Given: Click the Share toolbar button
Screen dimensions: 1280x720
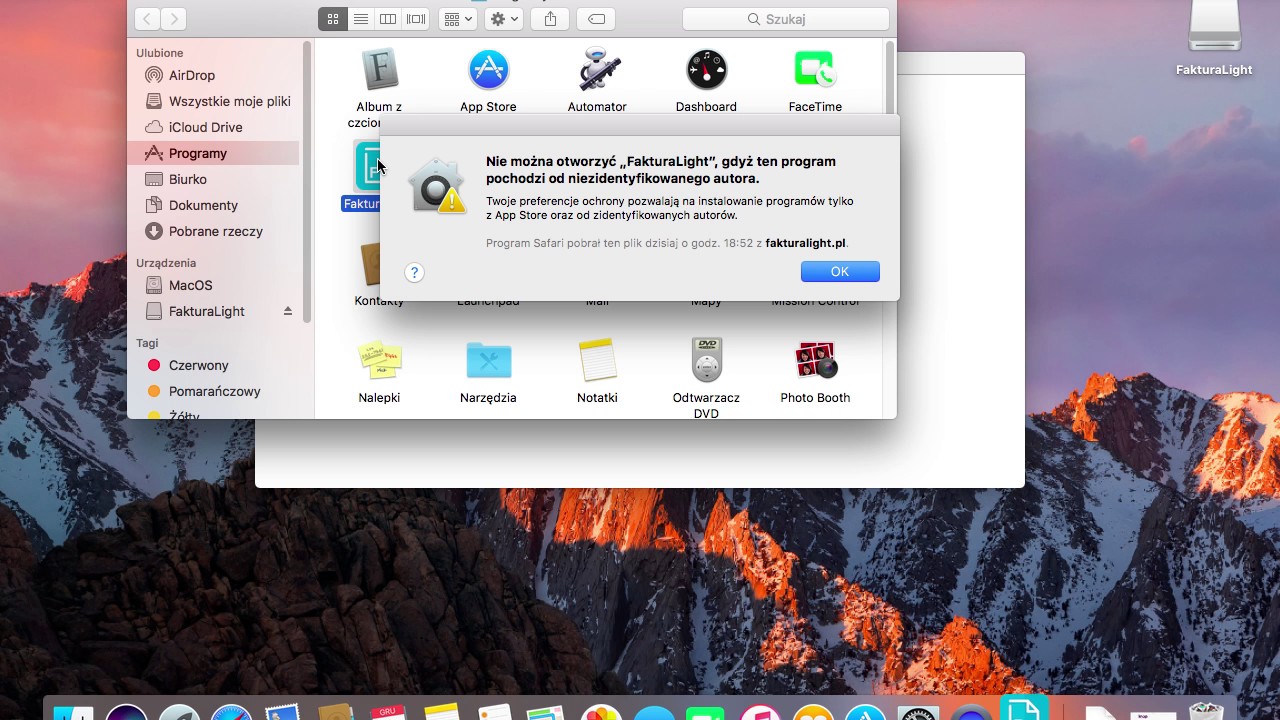Looking at the screenshot, I should pyautogui.click(x=550, y=19).
